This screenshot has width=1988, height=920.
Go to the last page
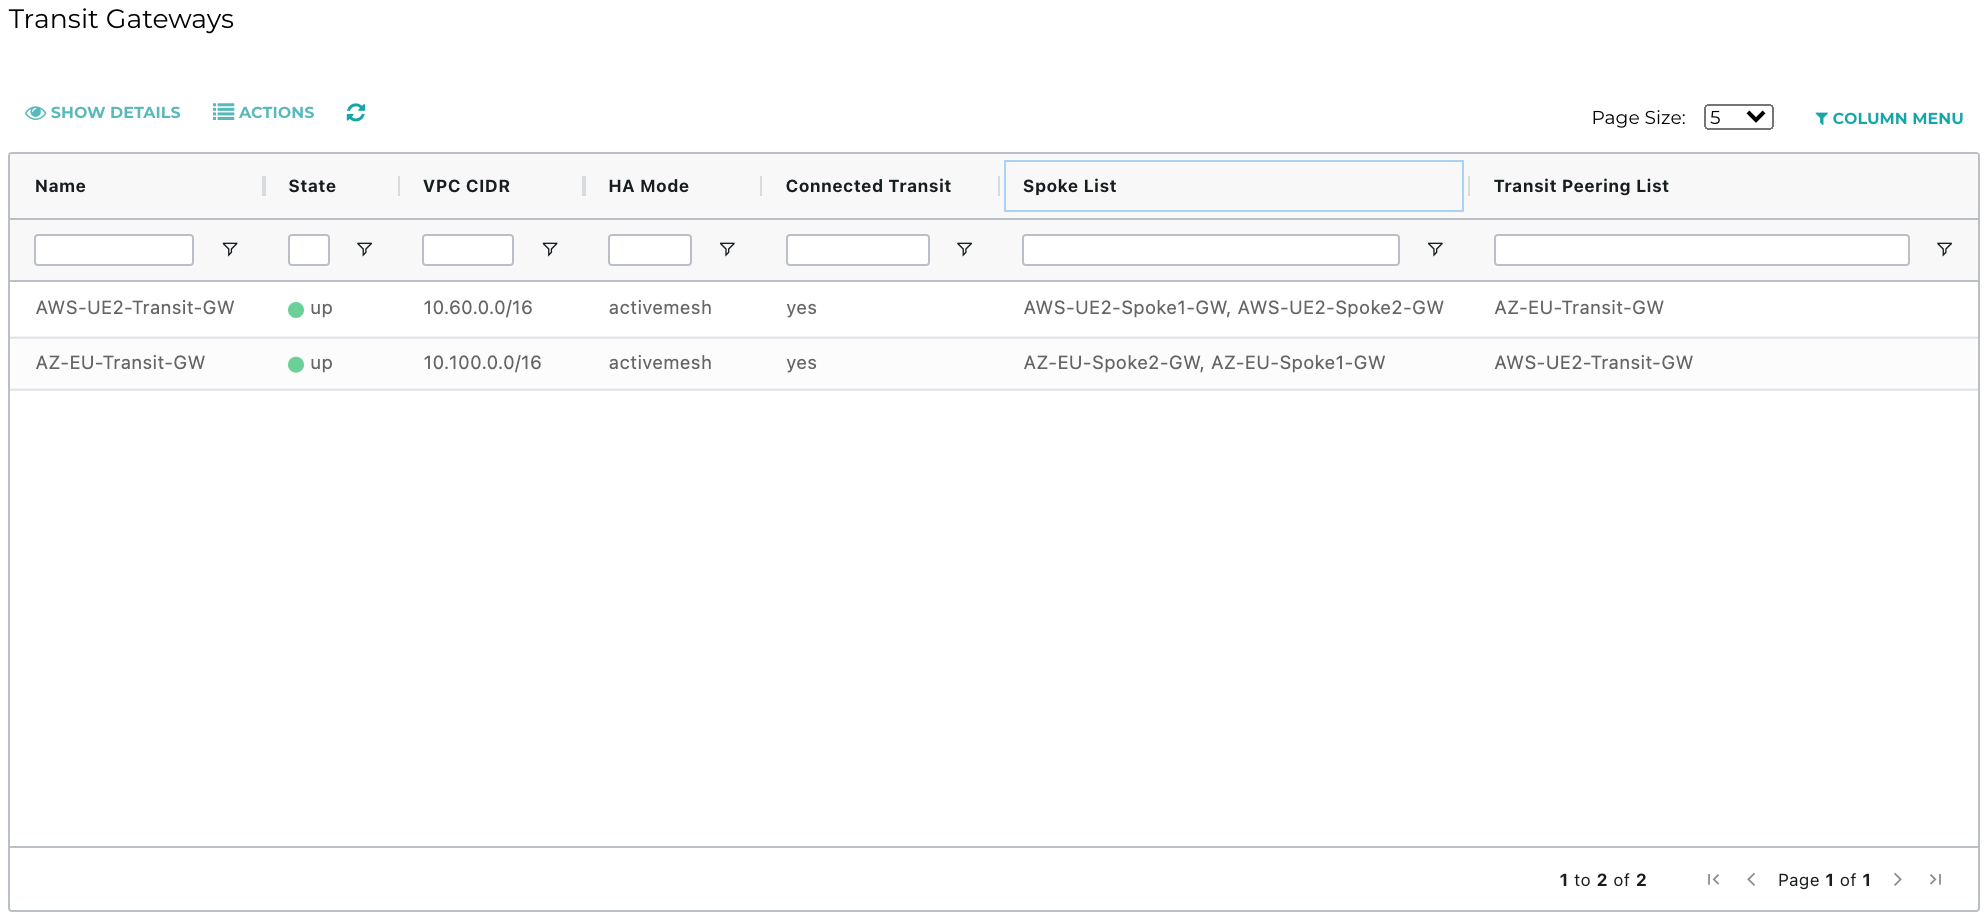(1936, 879)
